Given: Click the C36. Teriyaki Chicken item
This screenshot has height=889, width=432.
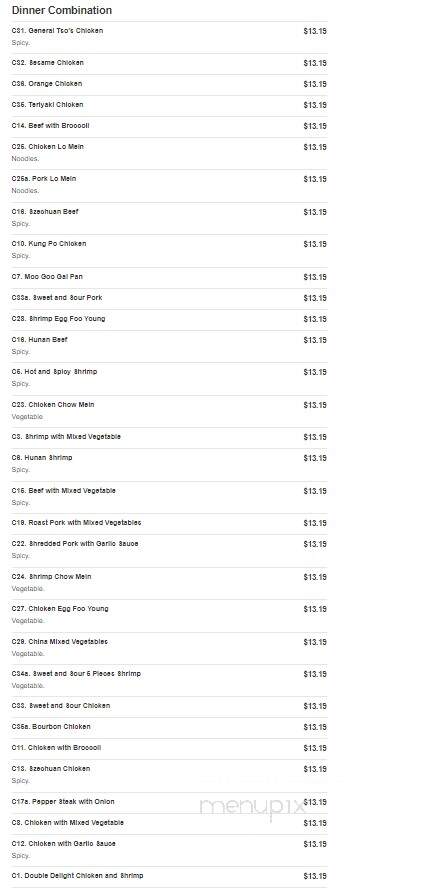Looking at the screenshot, I should pyautogui.click(x=170, y=105).
